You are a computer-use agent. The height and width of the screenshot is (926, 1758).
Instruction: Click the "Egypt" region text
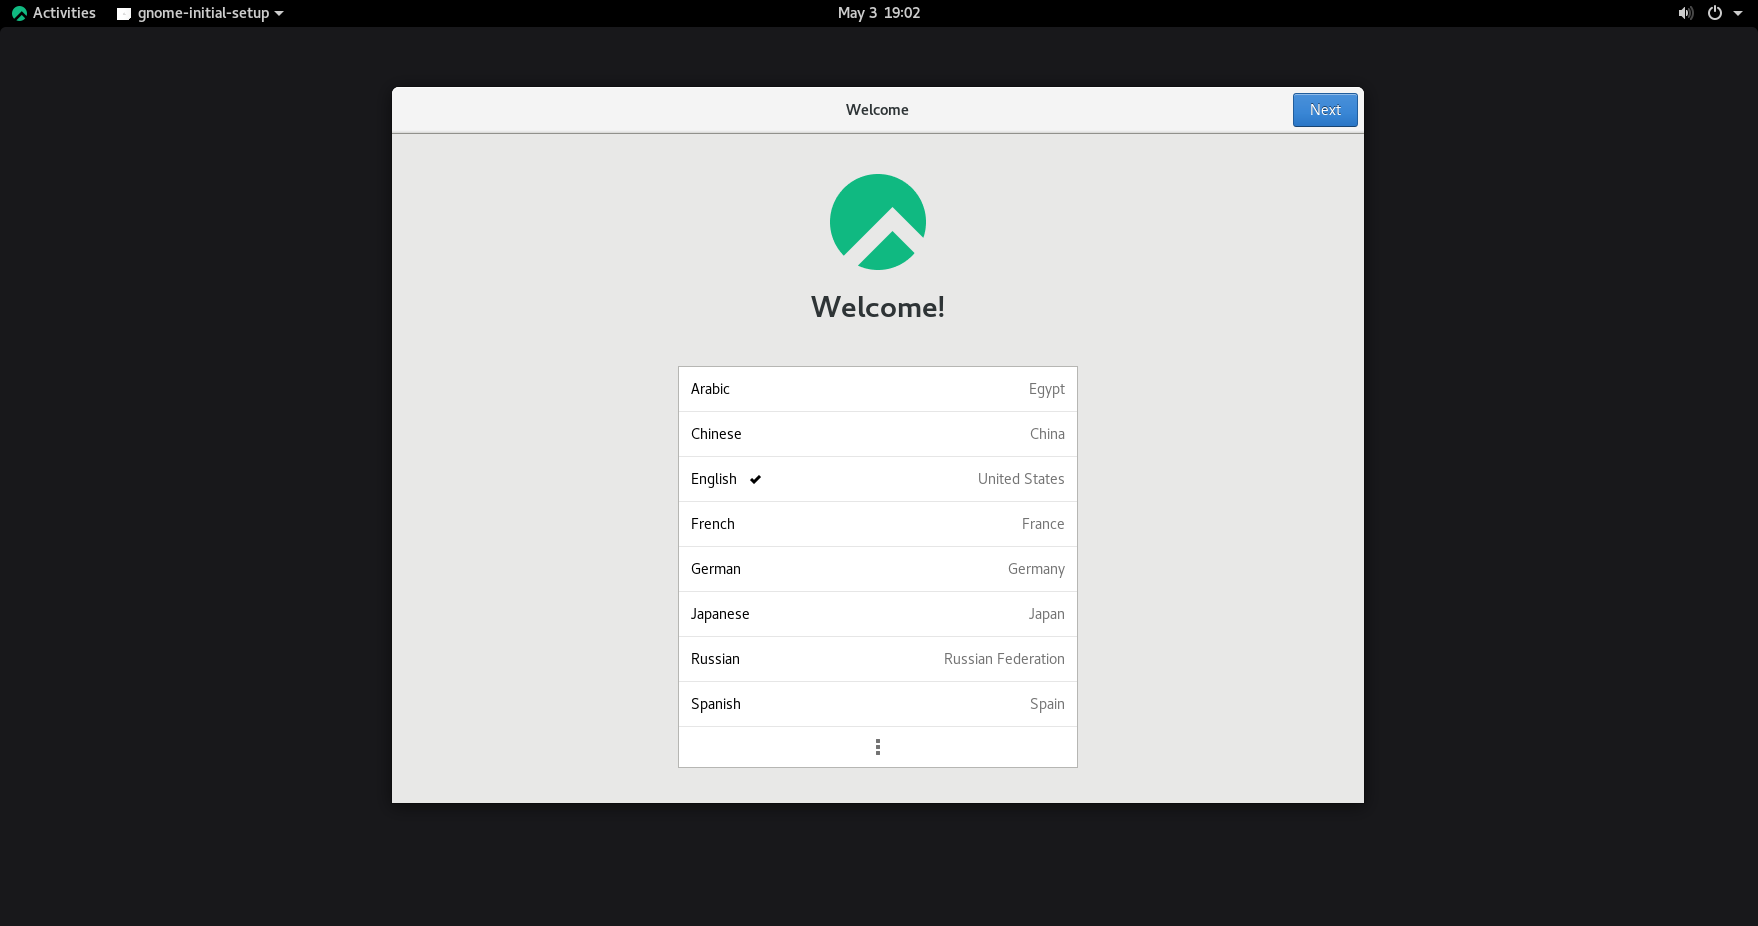tap(1047, 389)
